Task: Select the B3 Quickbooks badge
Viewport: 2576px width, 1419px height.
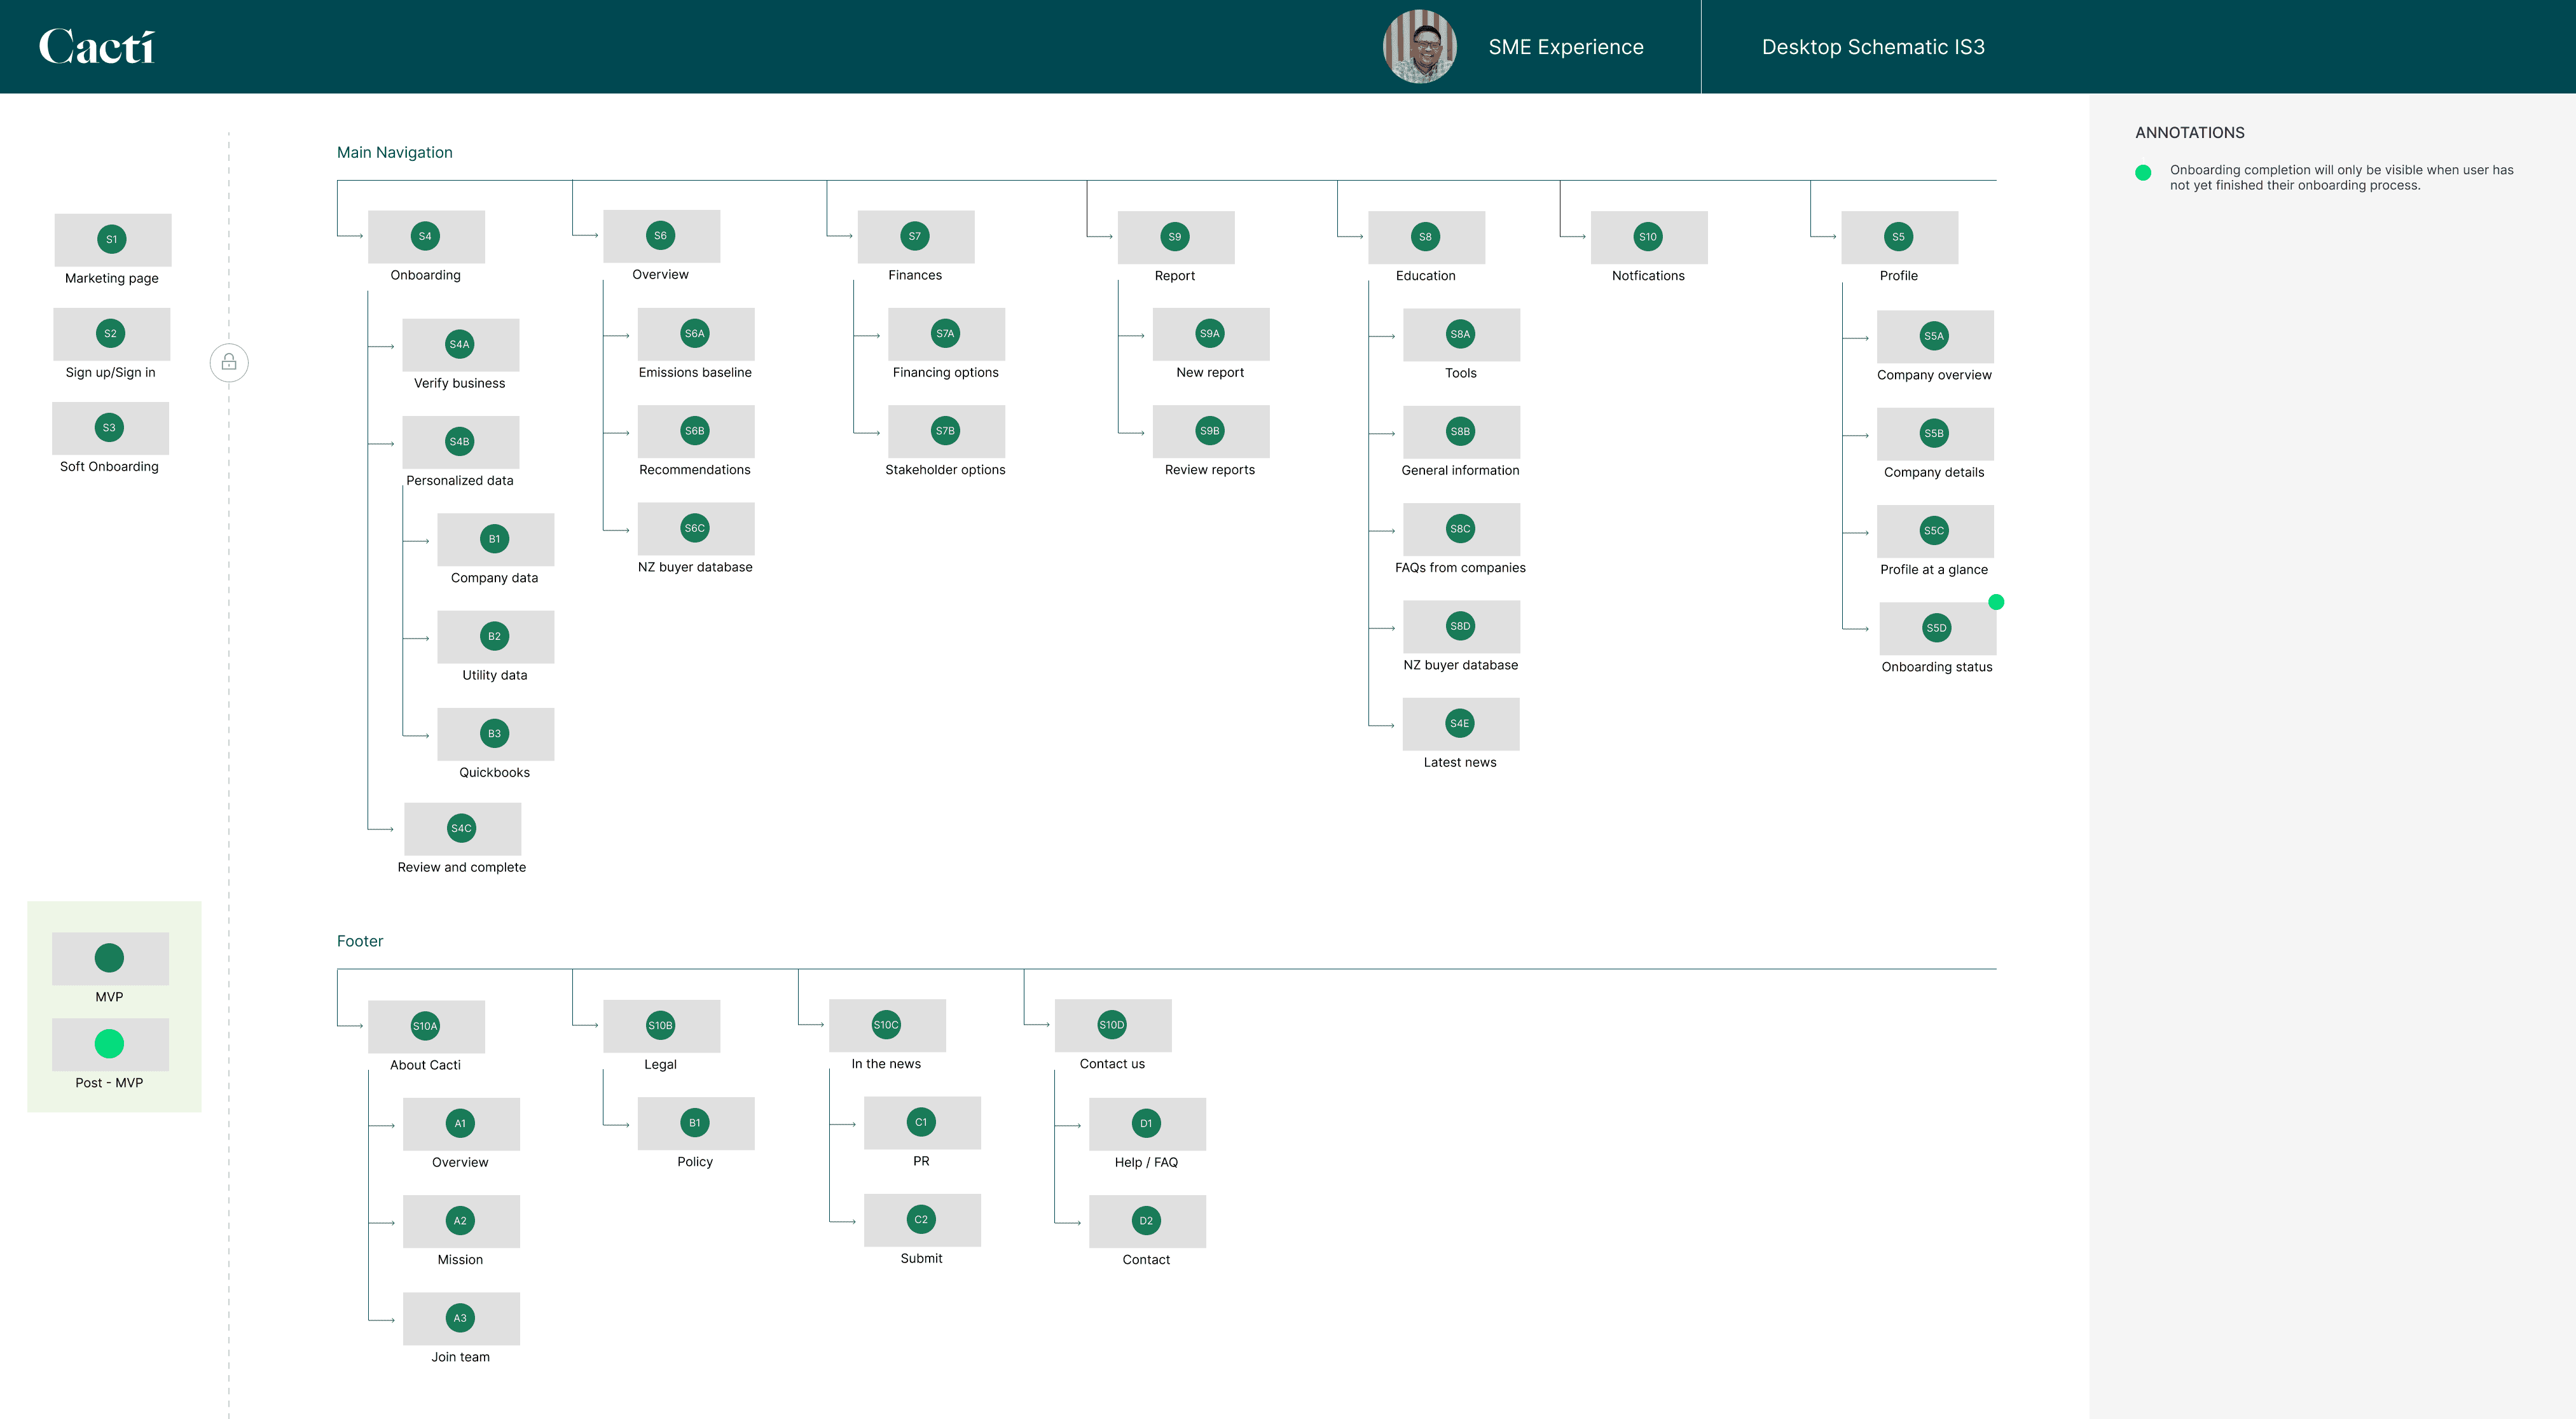Action: click(495, 733)
